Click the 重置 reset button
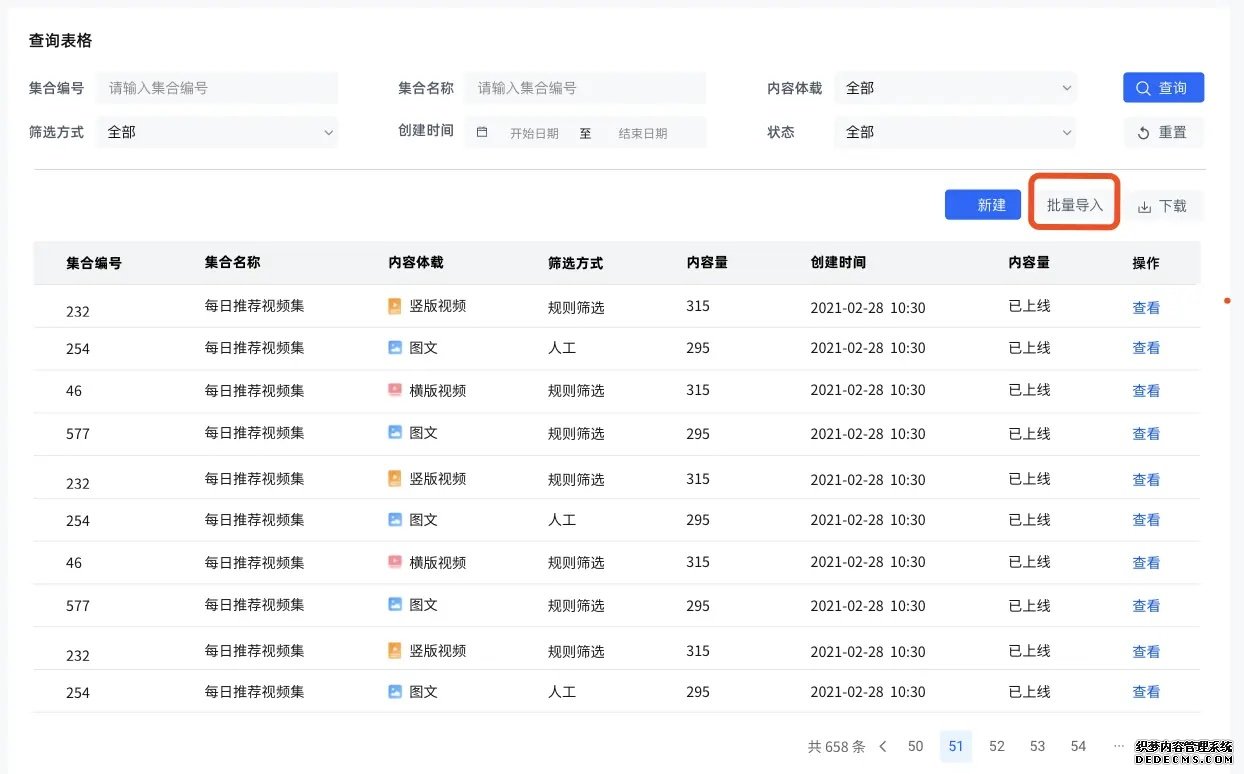Screen dimensions: 1244x774 point(1163,132)
